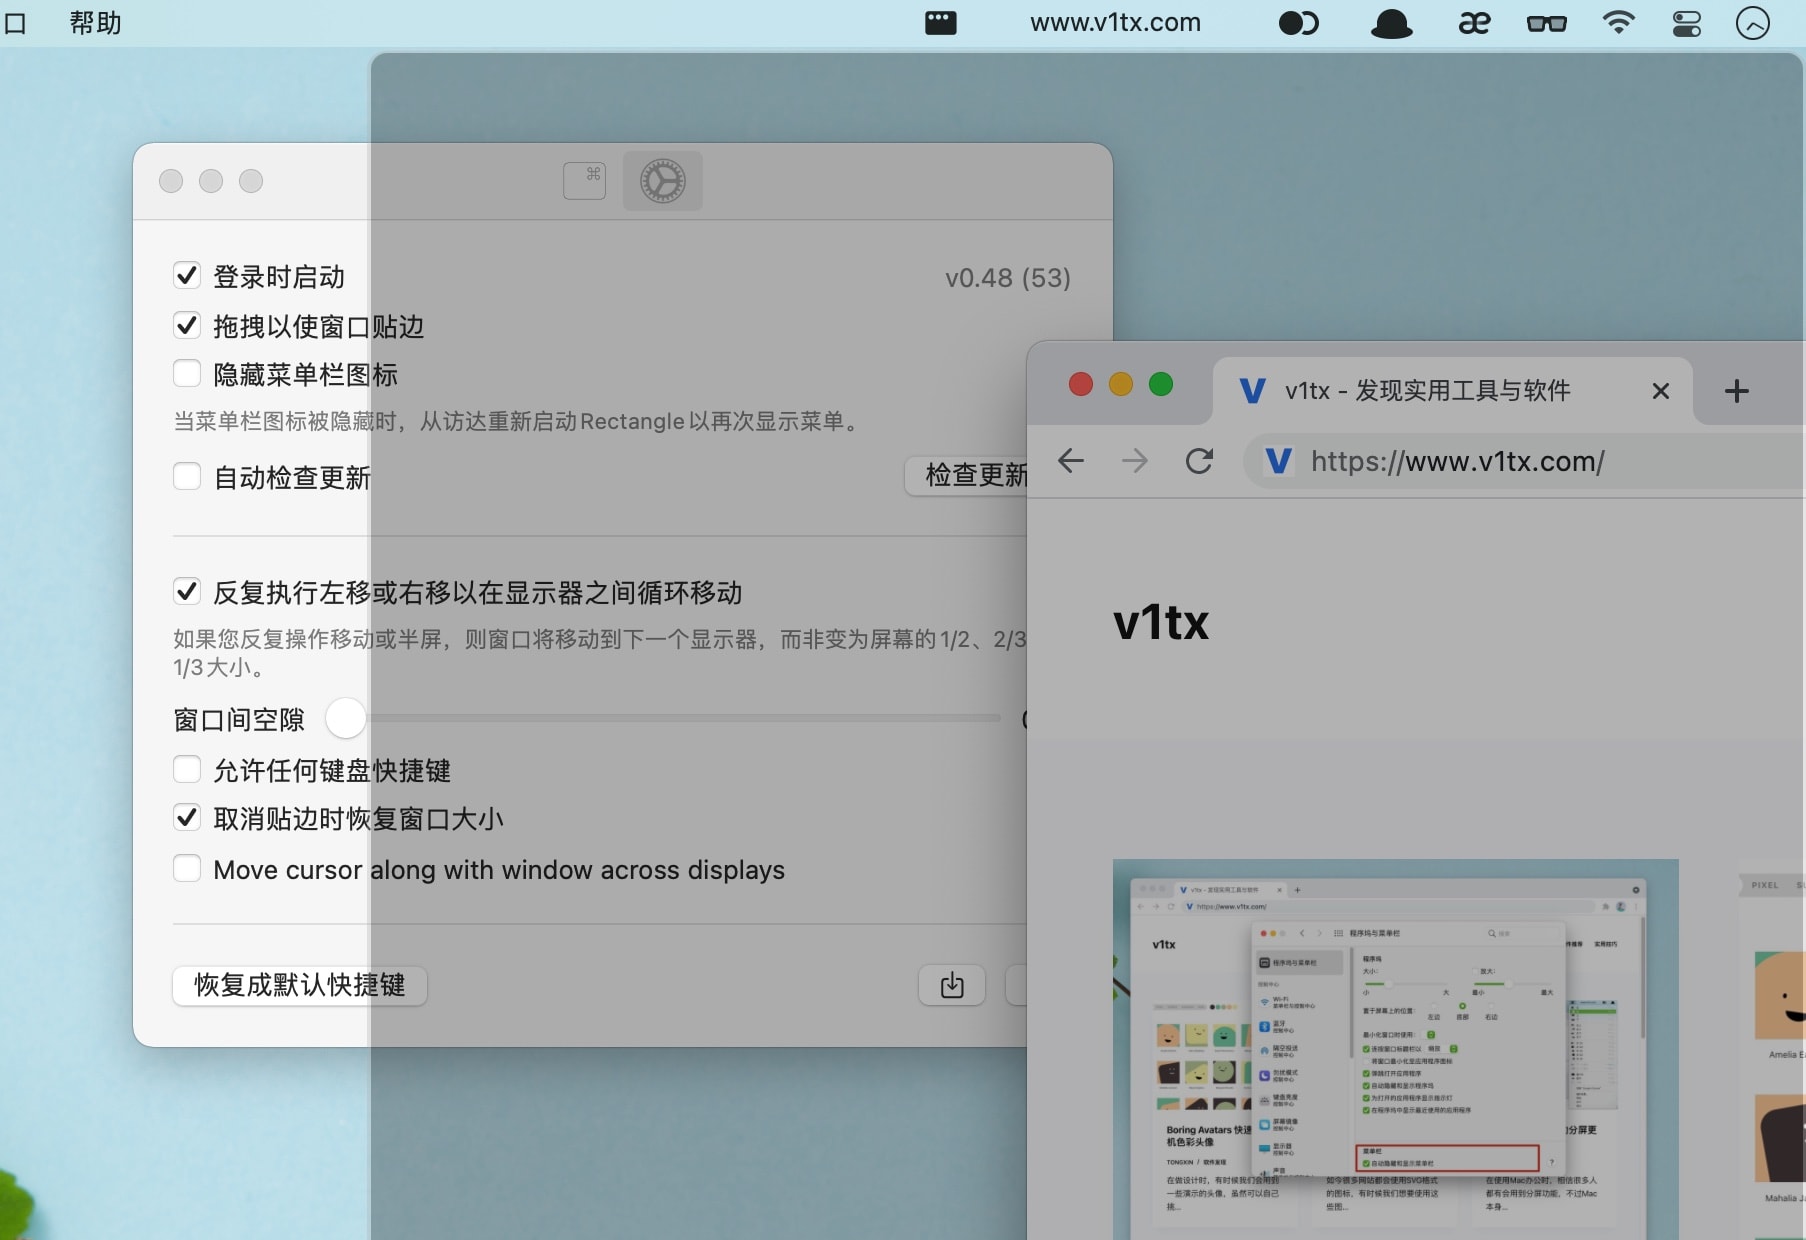The width and height of the screenshot is (1806, 1240).
Task: Click the export settings download icon
Action: pos(951,985)
